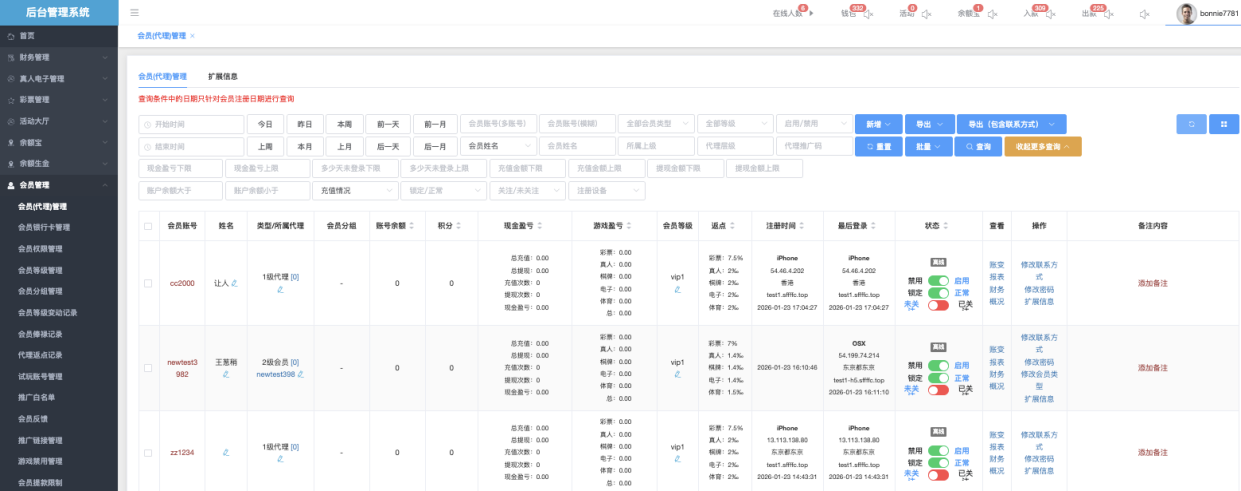Open the 全部会员类型 dropdown
This screenshot has width=1241, height=491.
pos(655,124)
